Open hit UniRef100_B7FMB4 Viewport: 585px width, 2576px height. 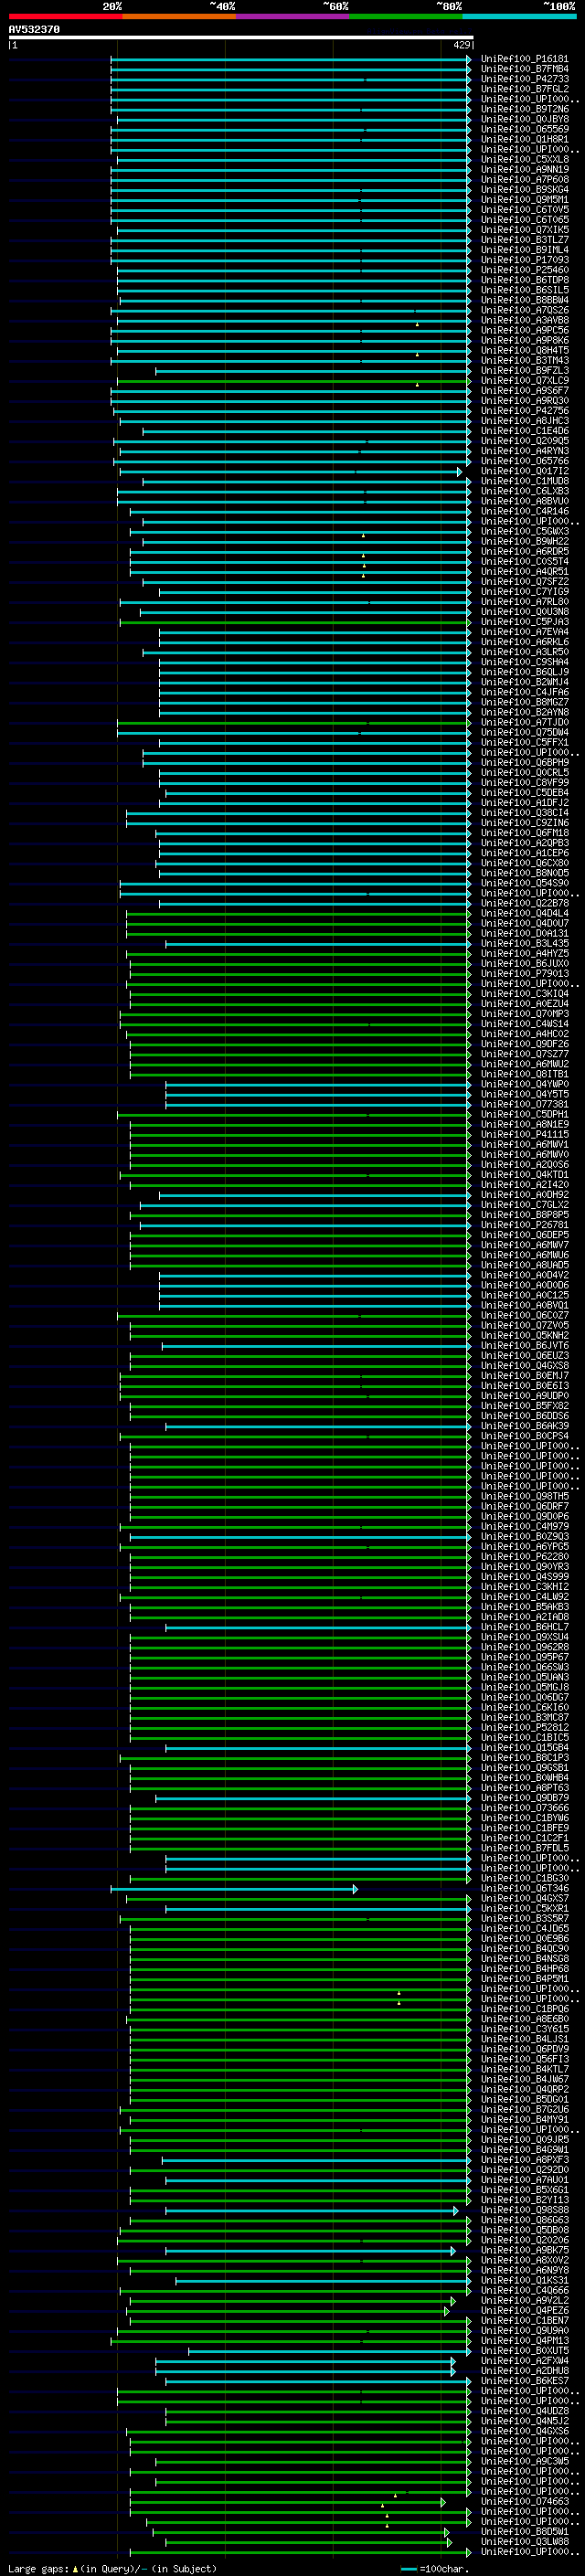pyautogui.click(x=524, y=69)
